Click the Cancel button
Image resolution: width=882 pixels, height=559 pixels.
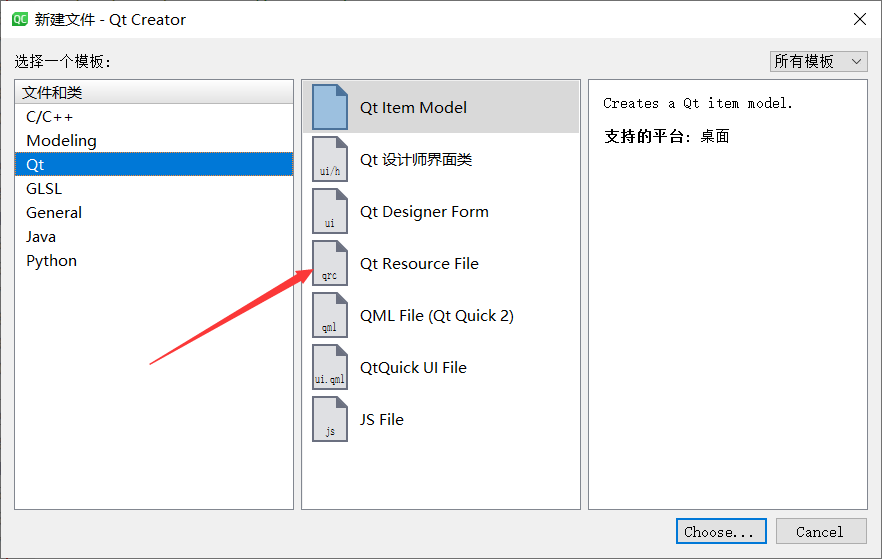click(x=821, y=531)
